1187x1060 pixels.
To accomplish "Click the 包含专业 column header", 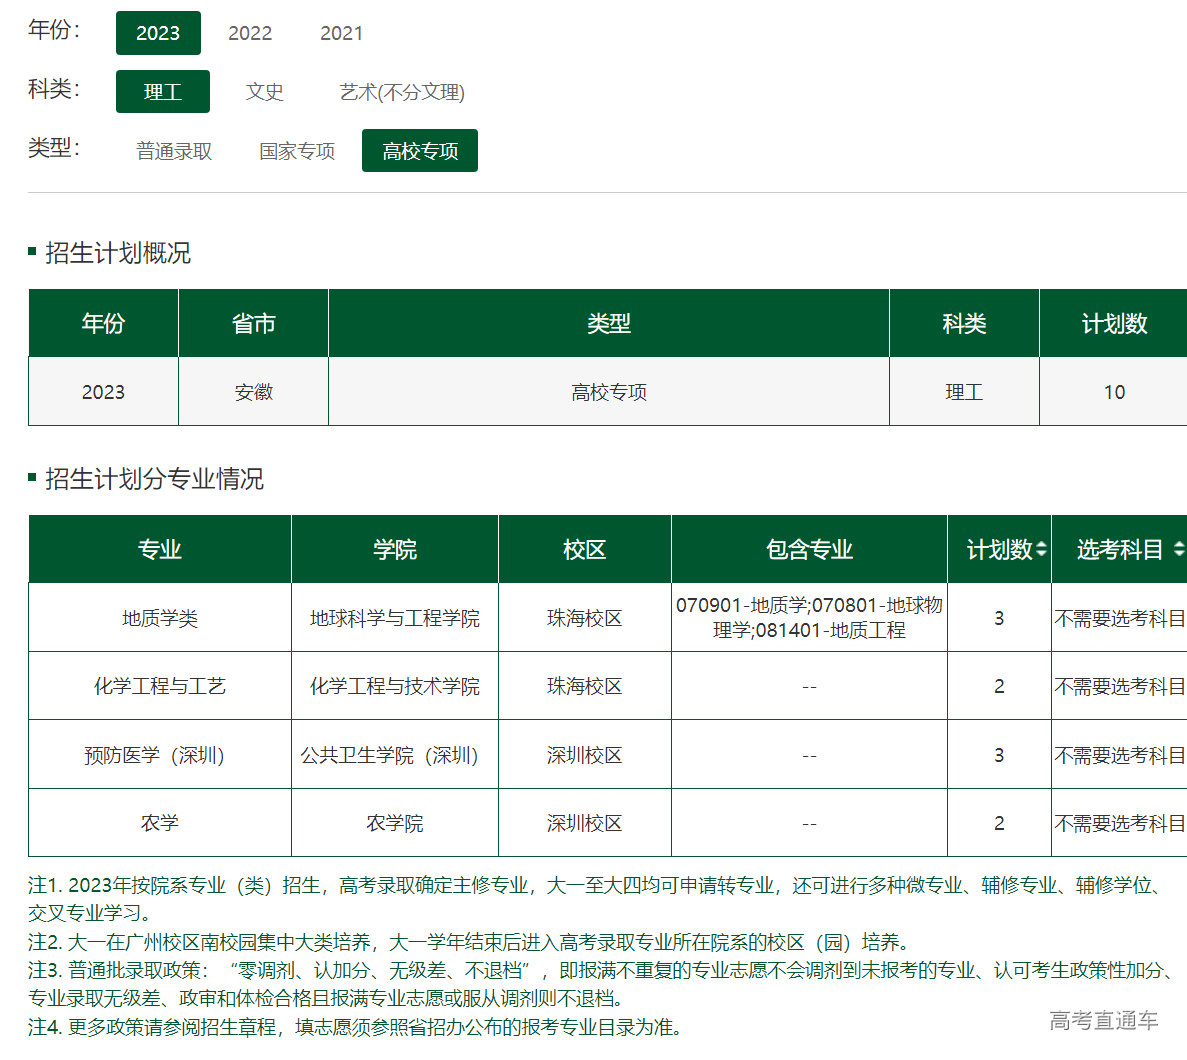I will pyautogui.click(x=809, y=549).
